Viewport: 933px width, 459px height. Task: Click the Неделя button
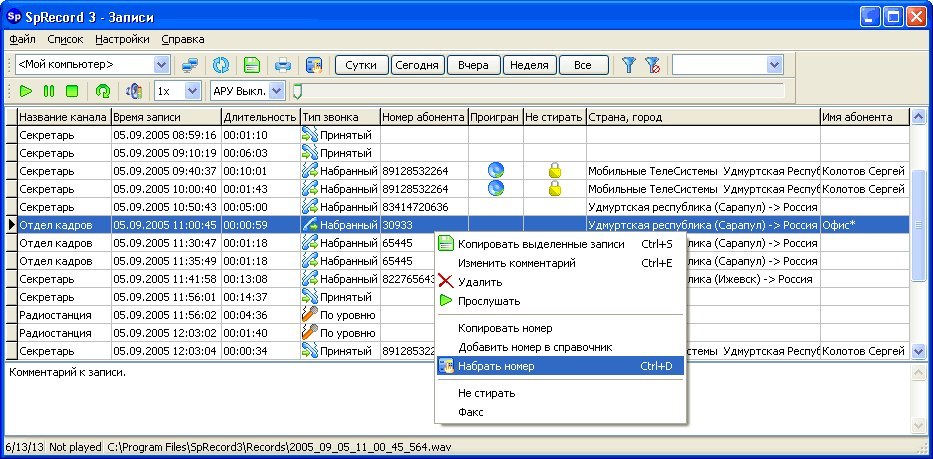pyautogui.click(x=530, y=65)
